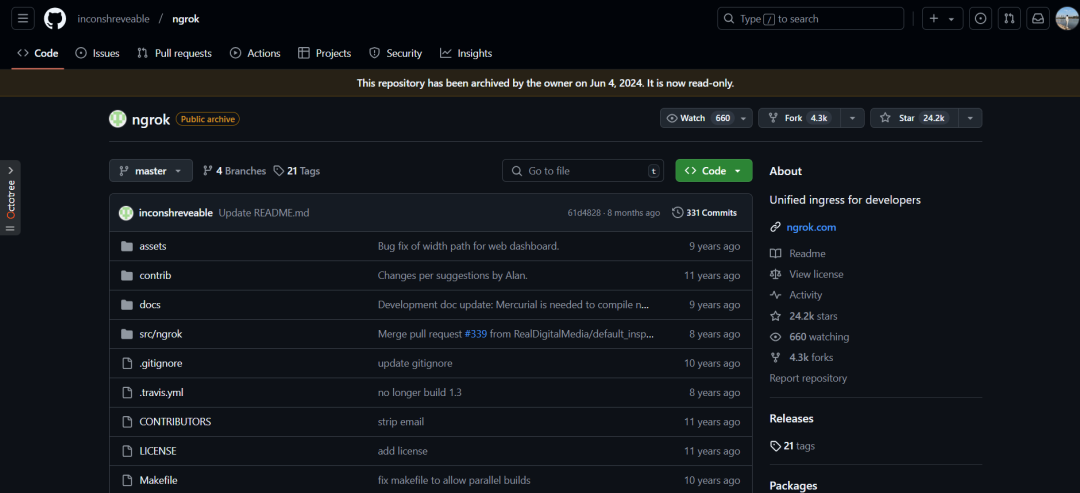Open the 'strip email' commit message
This screenshot has height=493, width=1080.
tap(401, 421)
